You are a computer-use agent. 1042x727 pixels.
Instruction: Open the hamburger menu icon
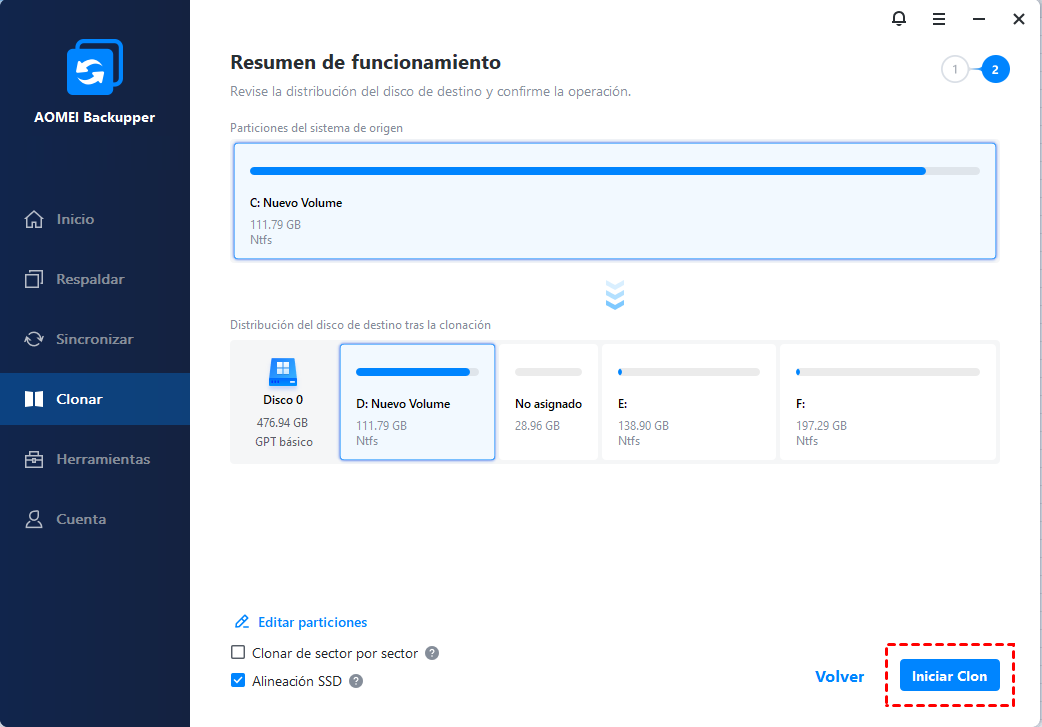[x=938, y=19]
